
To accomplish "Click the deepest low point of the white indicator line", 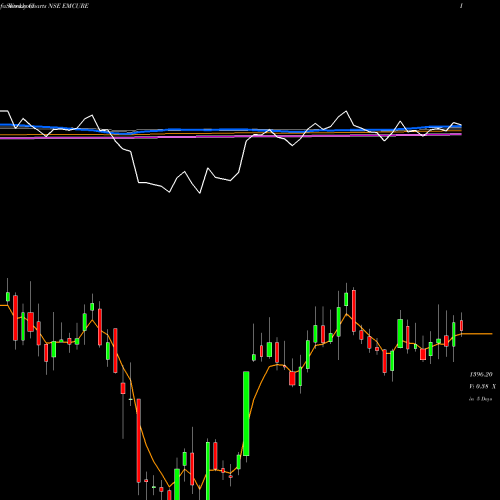I will pyautogui.click(x=200, y=193).
